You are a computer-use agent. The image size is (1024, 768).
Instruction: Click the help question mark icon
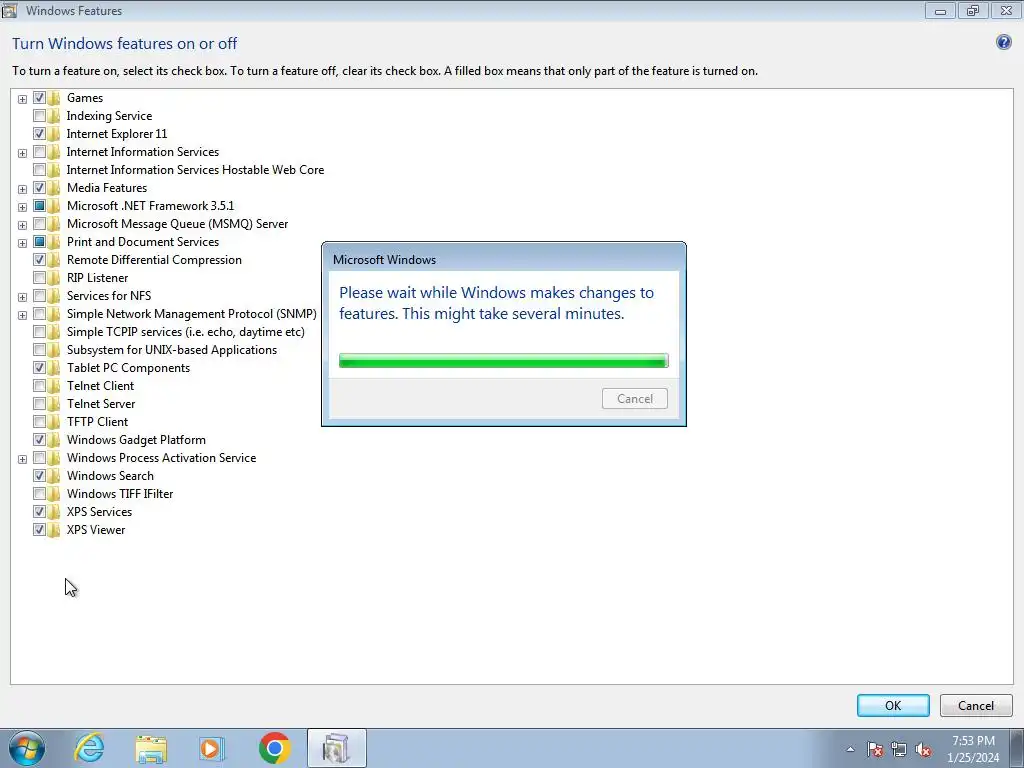(1003, 42)
